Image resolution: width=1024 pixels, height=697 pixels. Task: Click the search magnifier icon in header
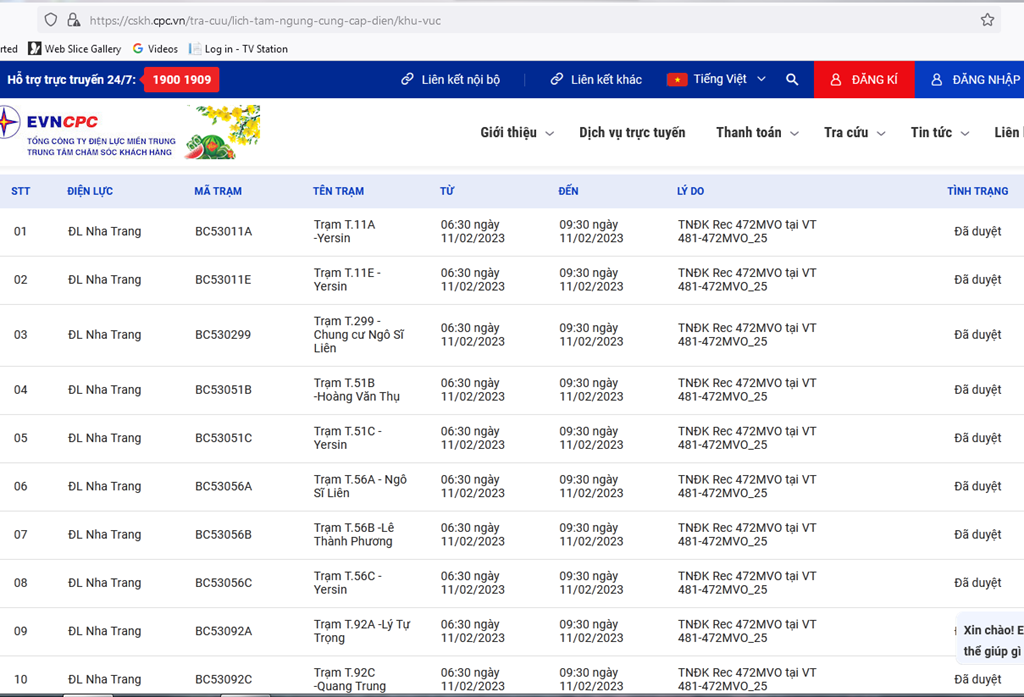pos(792,80)
